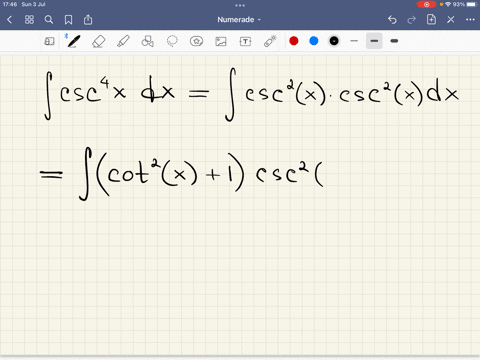The height and width of the screenshot is (360, 480).
Task: Close the editing mode with X
Action: coord(451,20)
